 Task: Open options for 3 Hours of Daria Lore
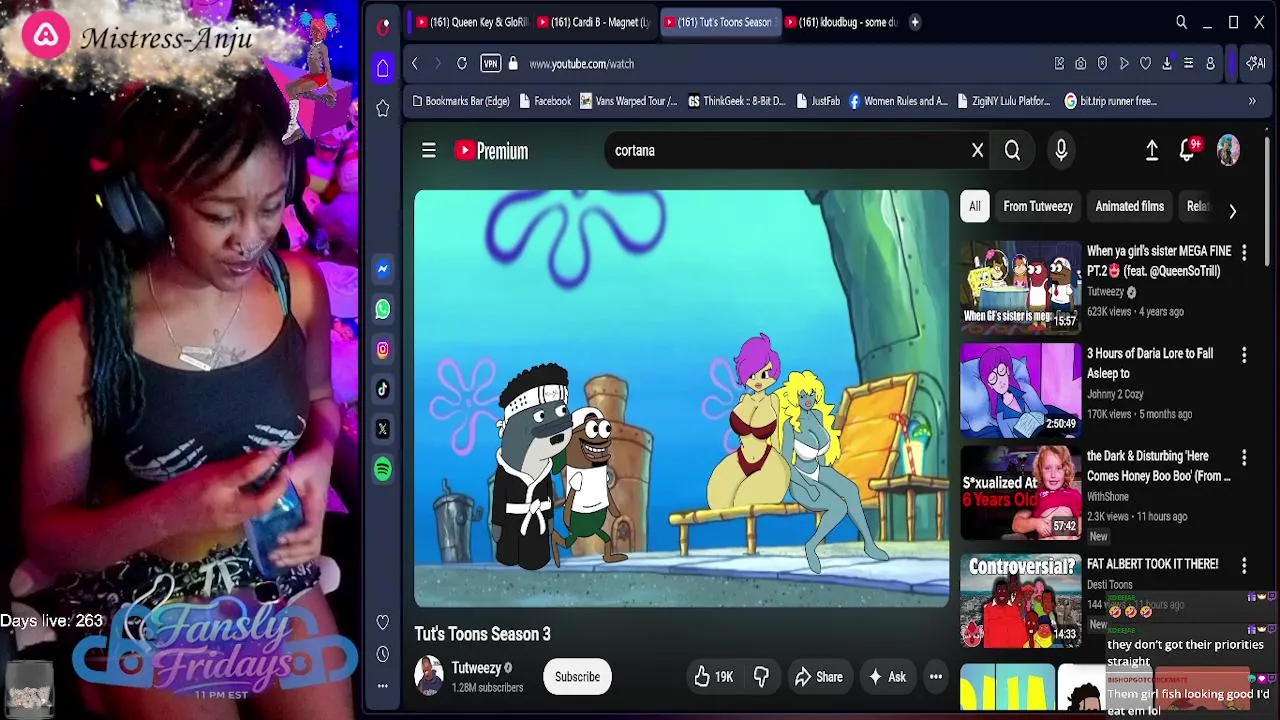tap(1244, 355)
